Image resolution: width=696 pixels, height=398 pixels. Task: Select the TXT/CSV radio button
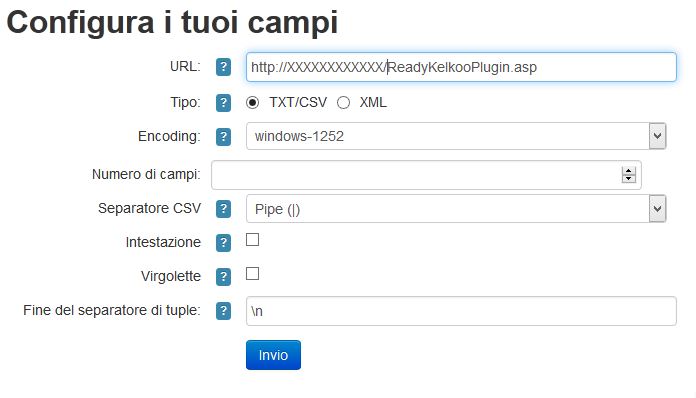pos(253,103)
